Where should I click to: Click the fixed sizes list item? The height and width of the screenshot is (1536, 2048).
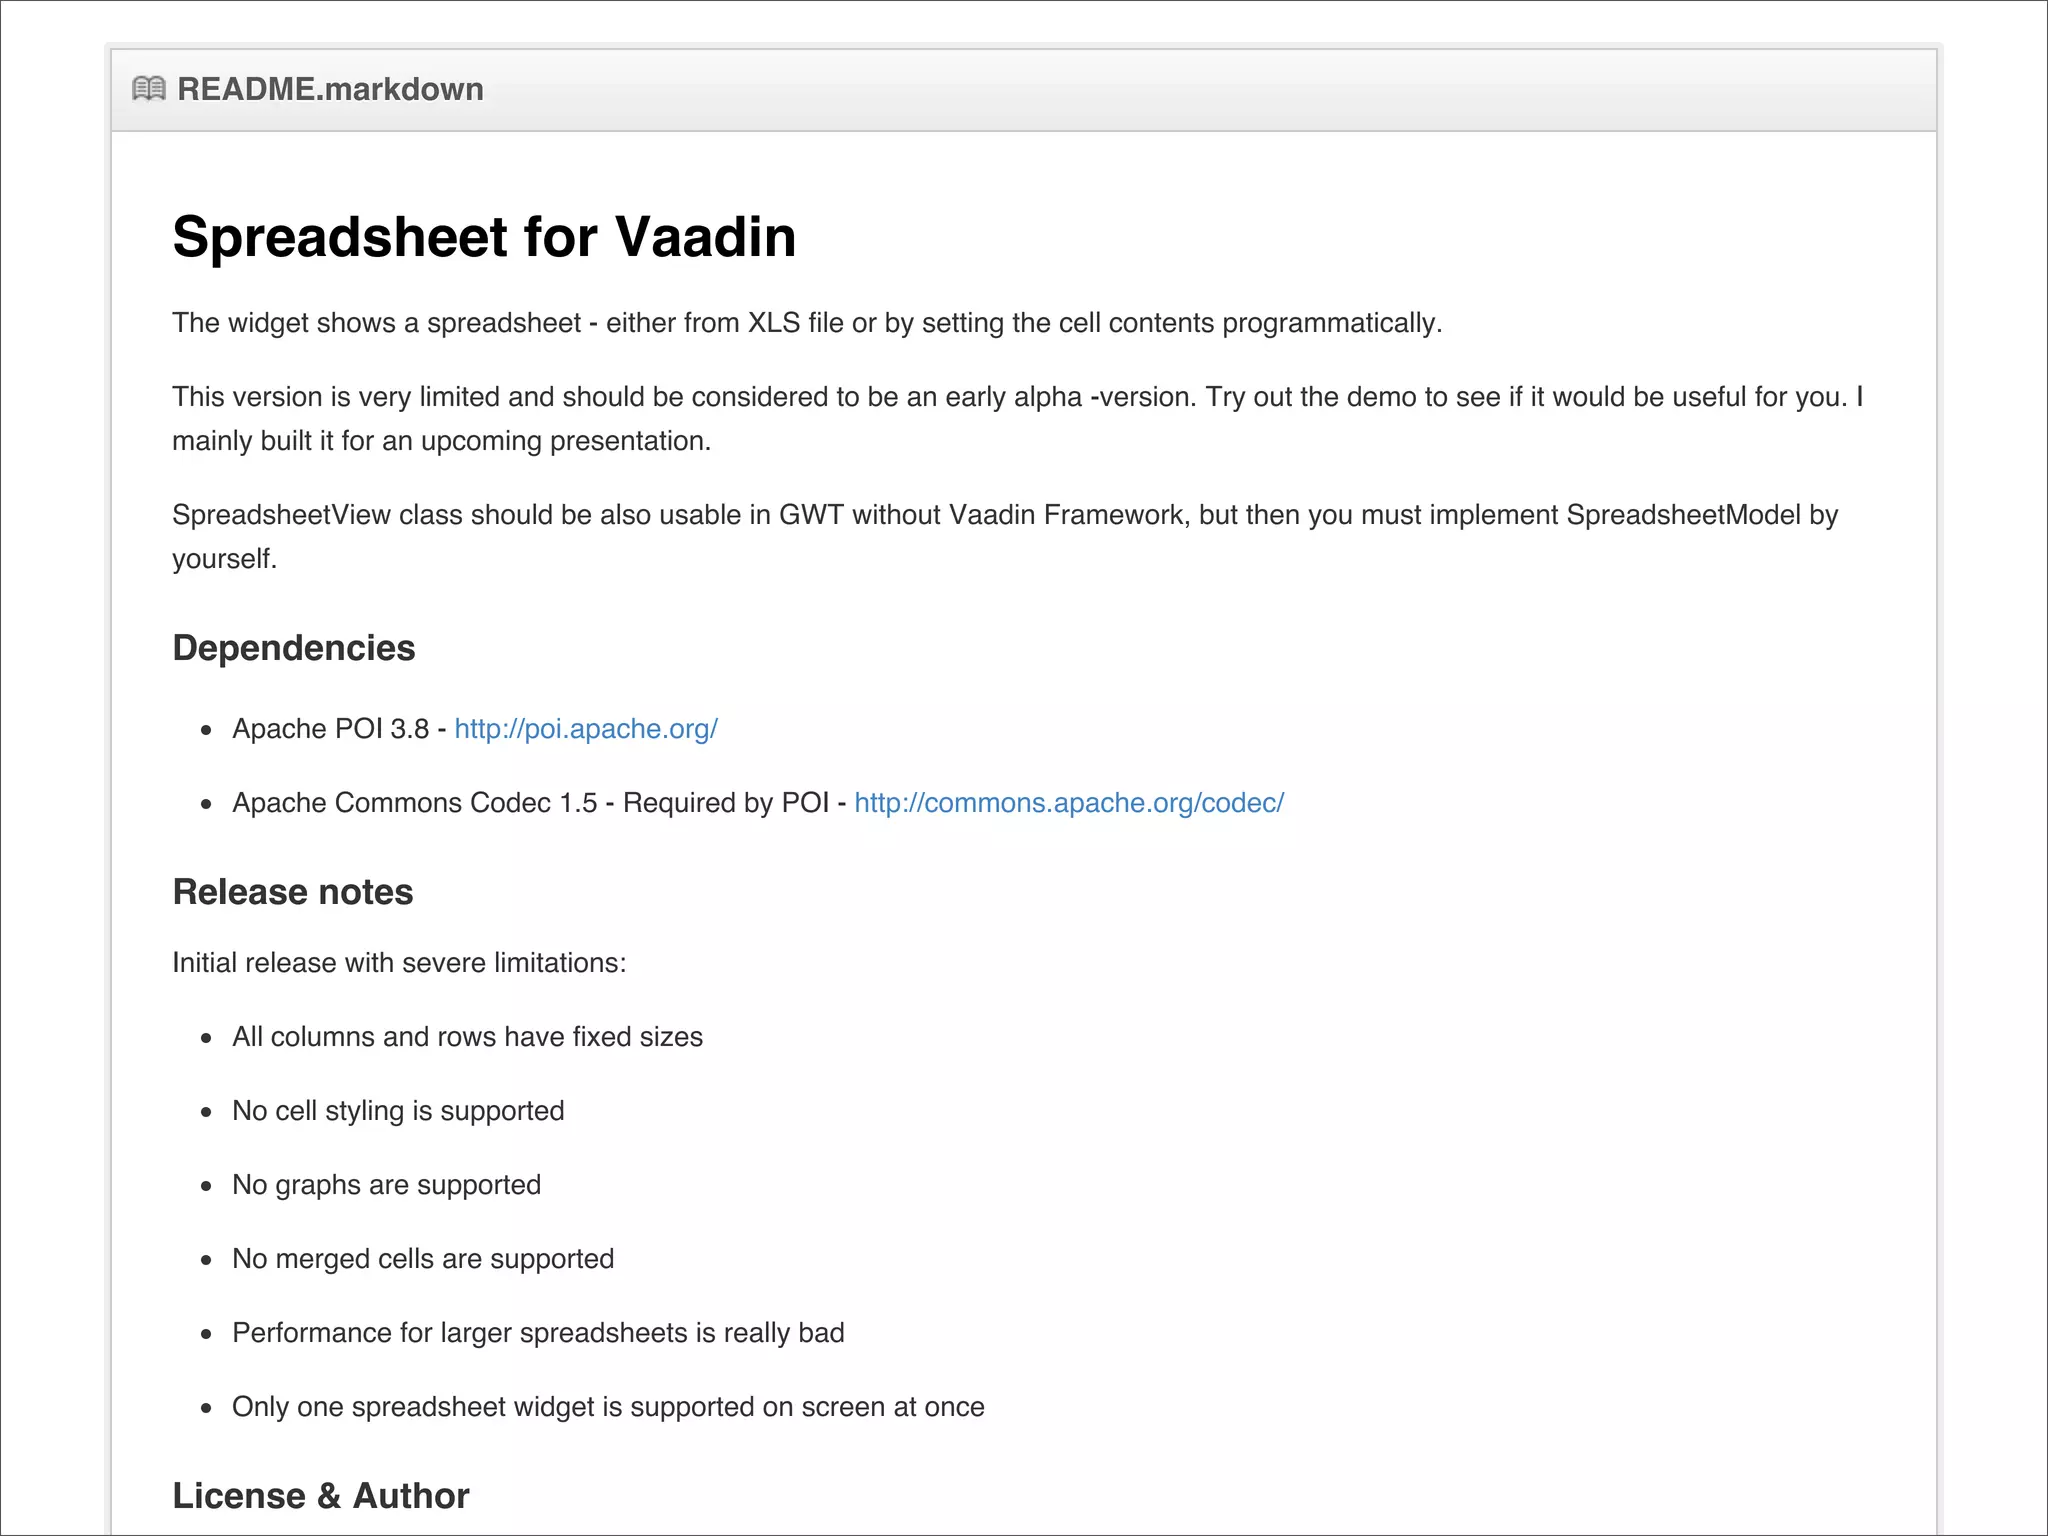[467, 1037]
